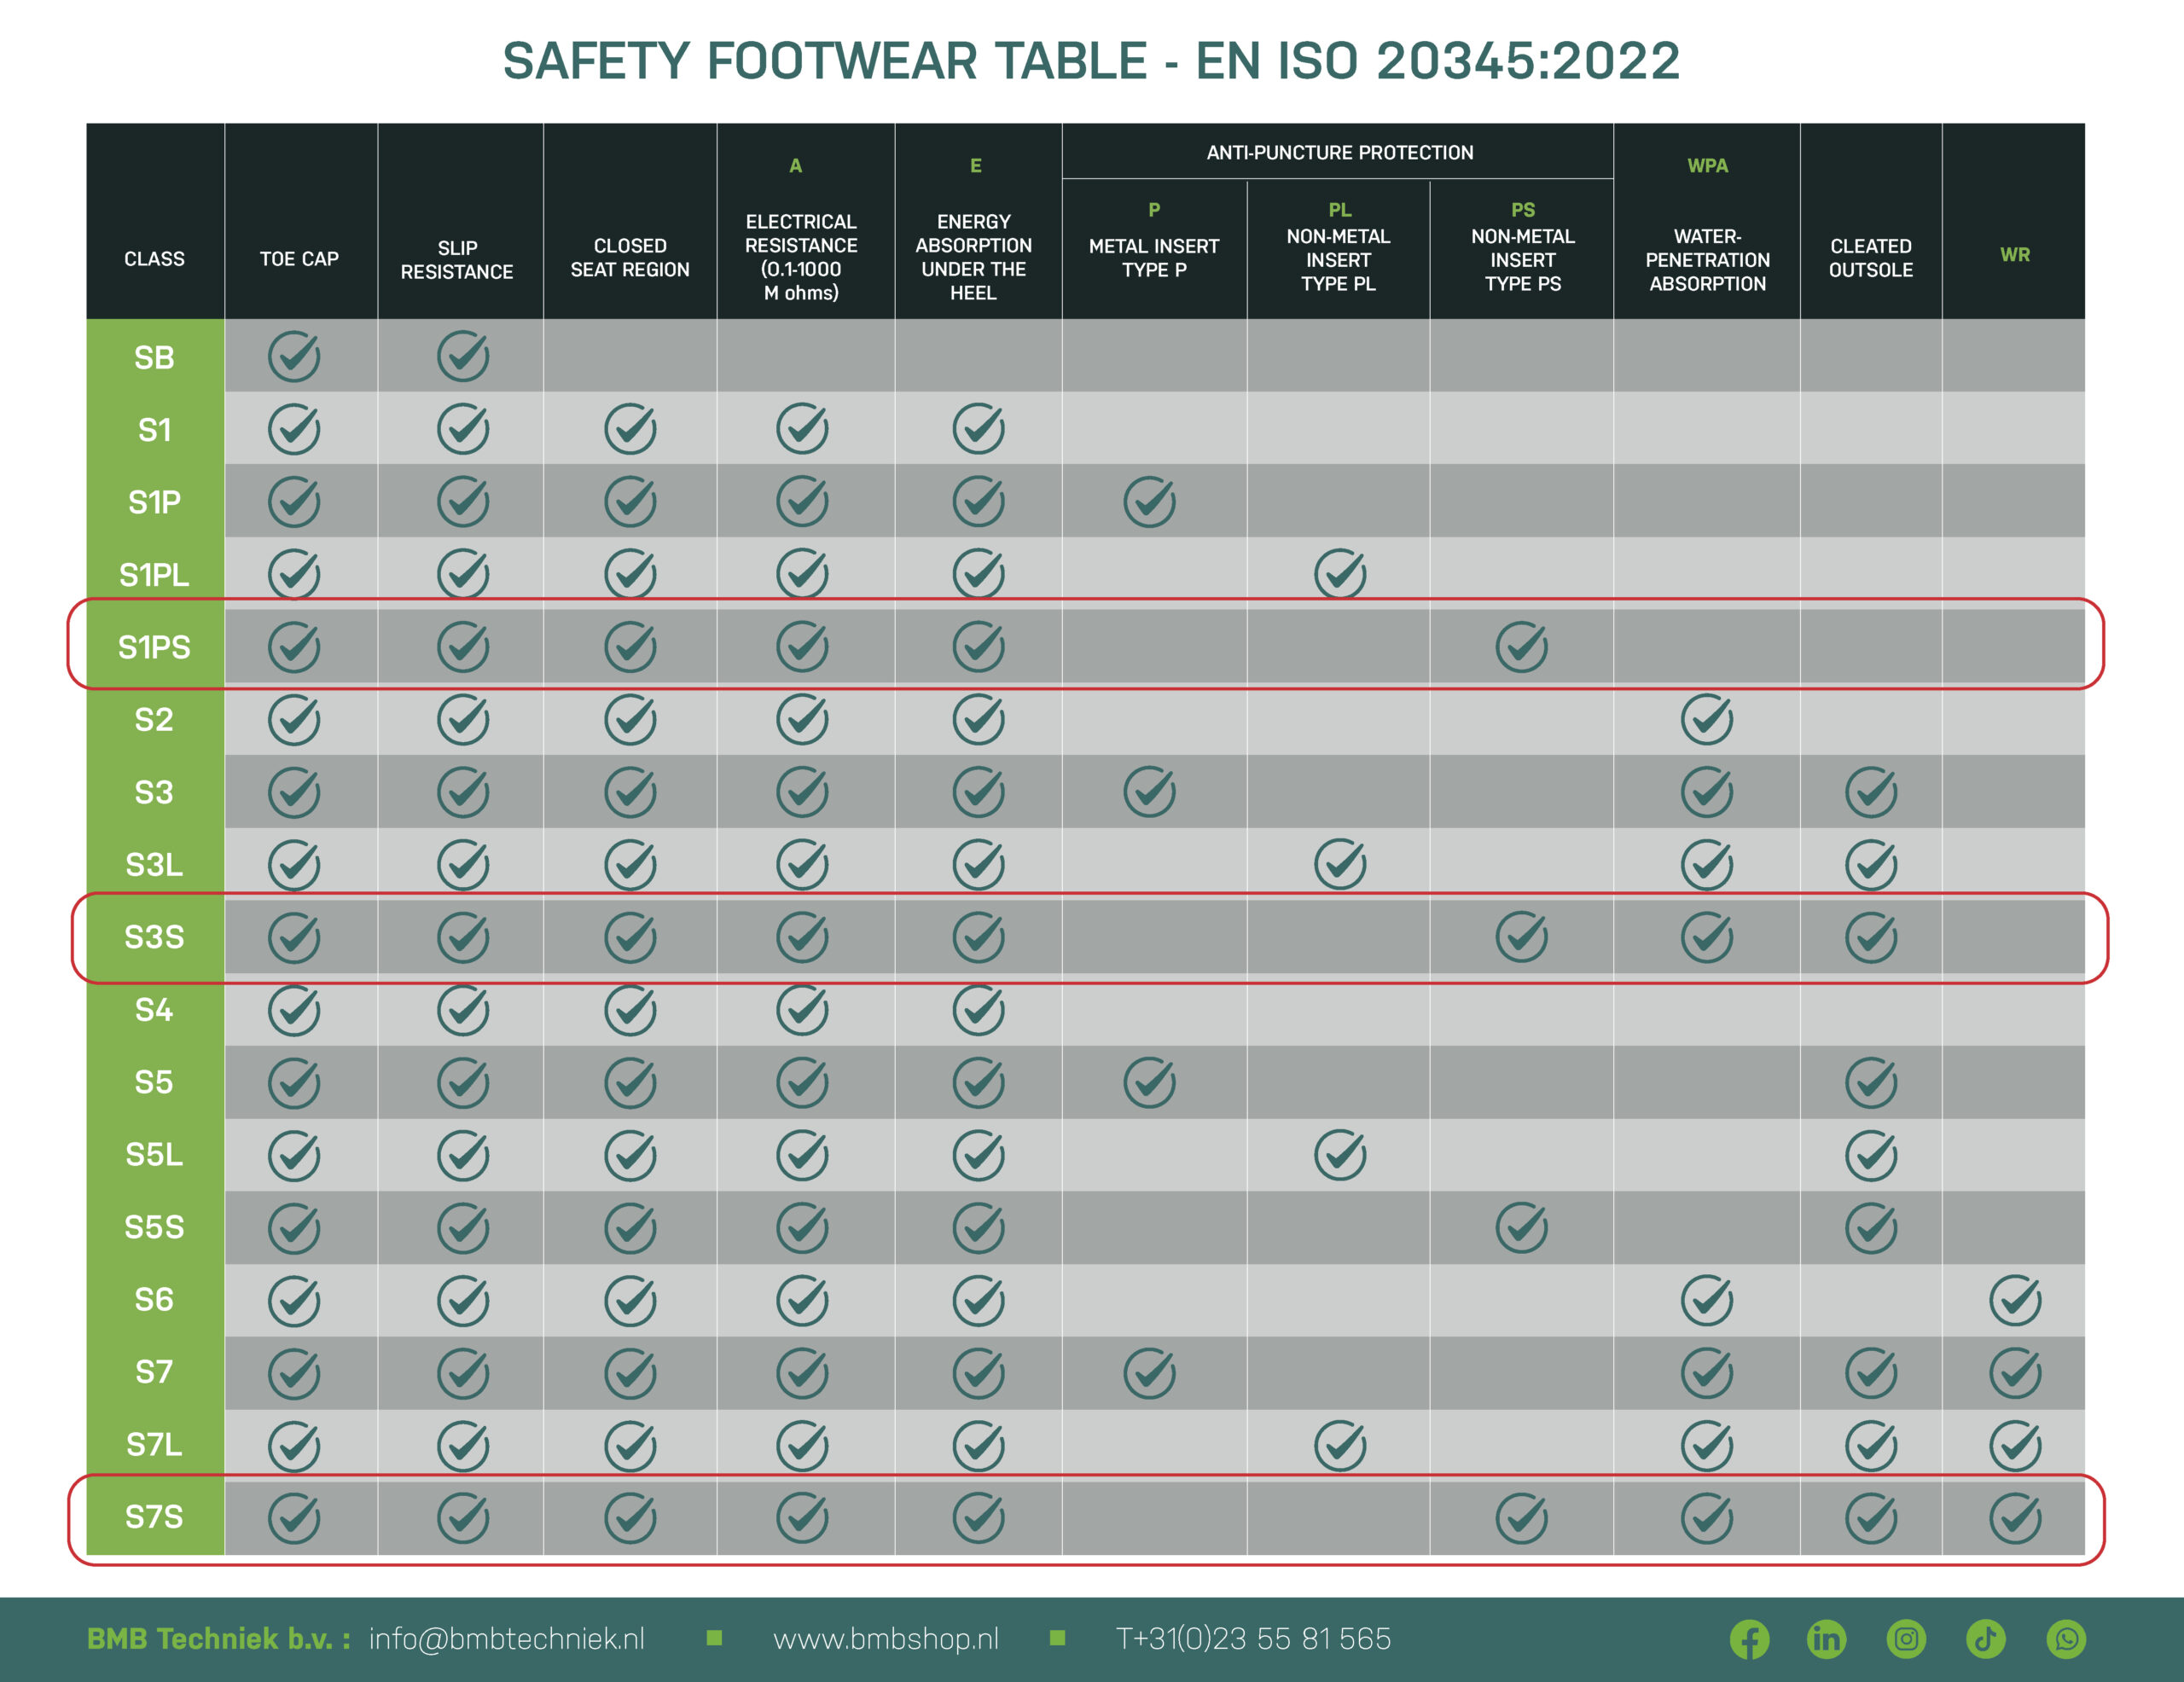Viewport: 2184px width, 1682px height.
Task: Click the phone number in footer
Action: point(1253,1639)
